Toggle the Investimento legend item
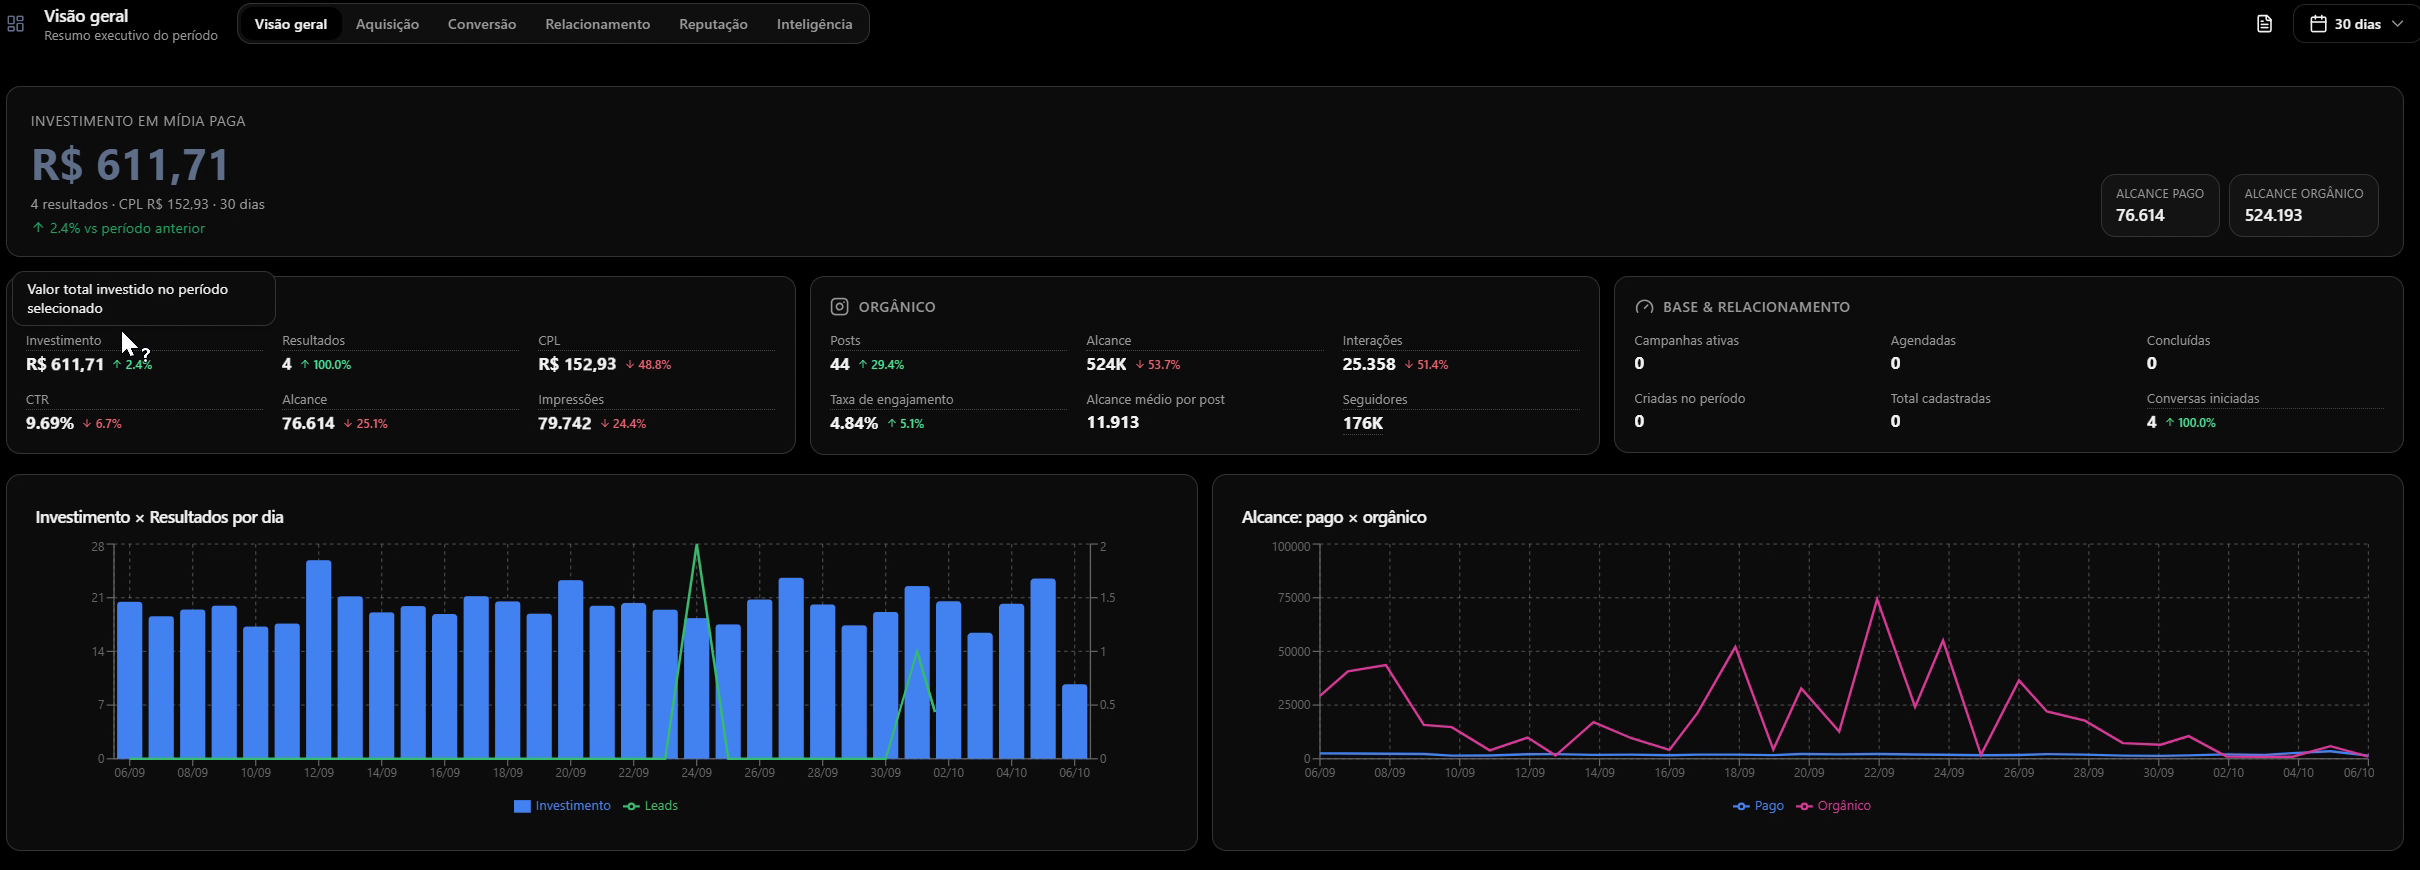This screenshot has height=870, width=2420. [562, 806]
